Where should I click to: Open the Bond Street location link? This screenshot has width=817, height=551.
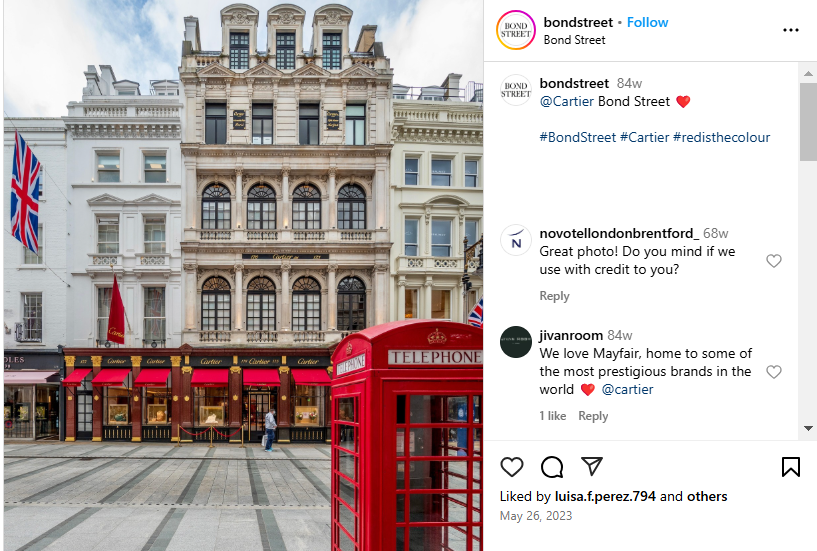pos(574,40)
